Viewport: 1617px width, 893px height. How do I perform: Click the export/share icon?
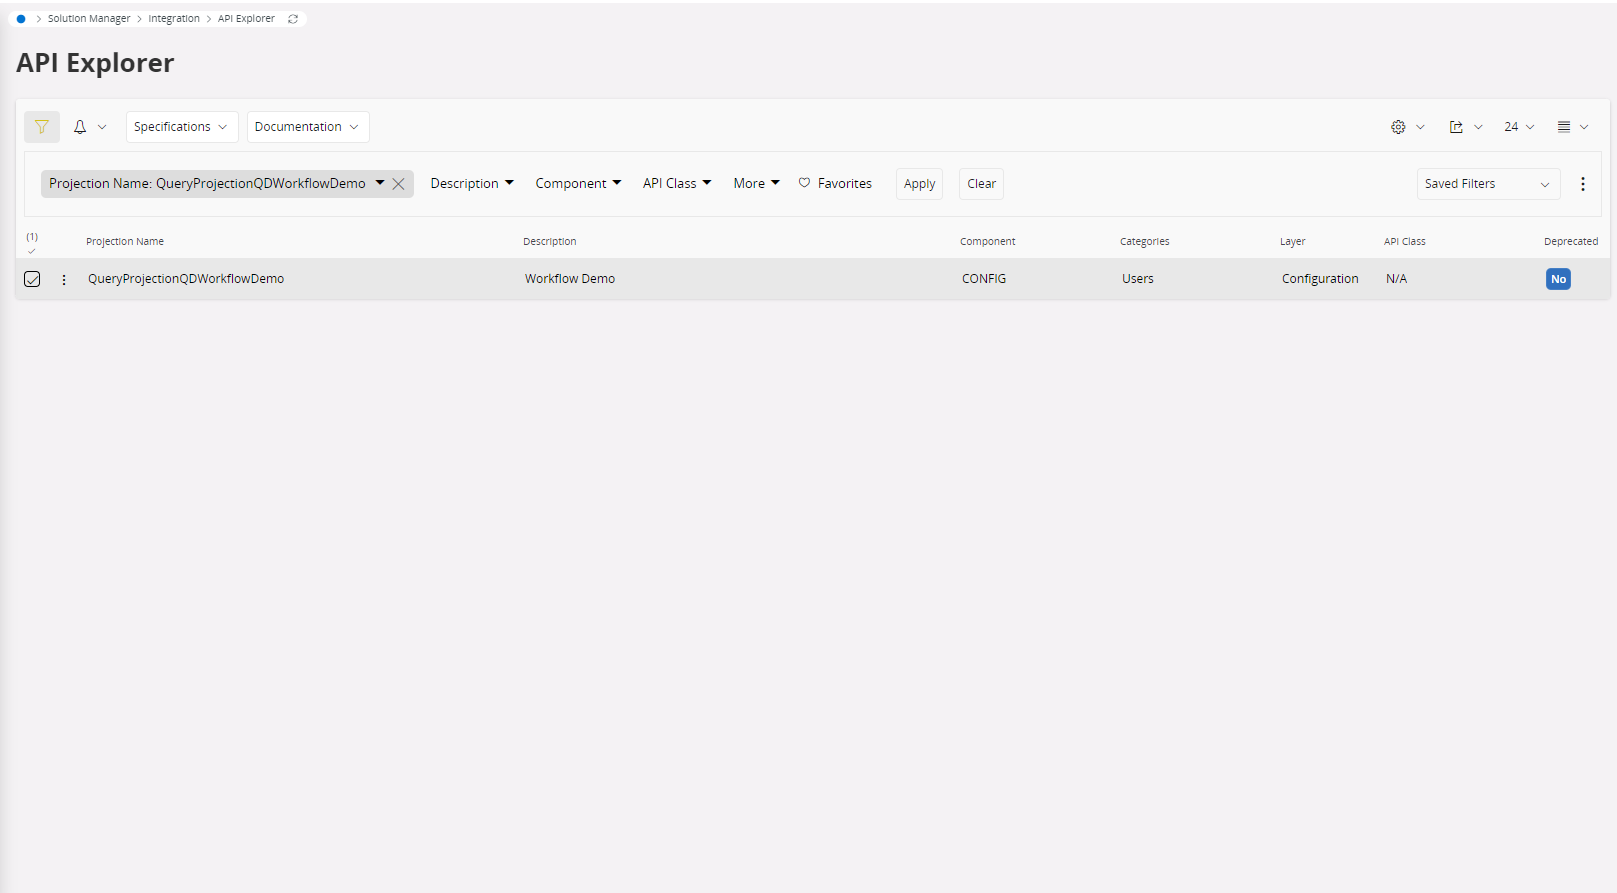point(1456,127)
